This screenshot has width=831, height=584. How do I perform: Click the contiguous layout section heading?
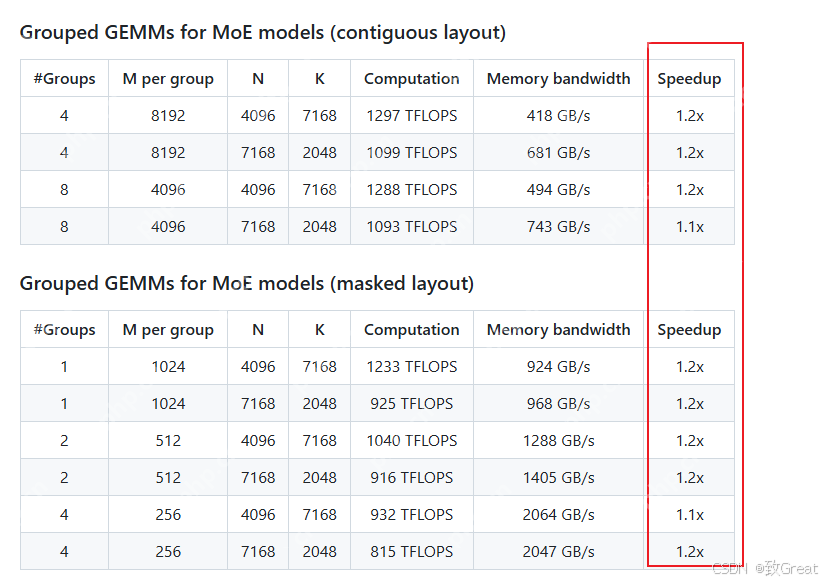point(263,33)
